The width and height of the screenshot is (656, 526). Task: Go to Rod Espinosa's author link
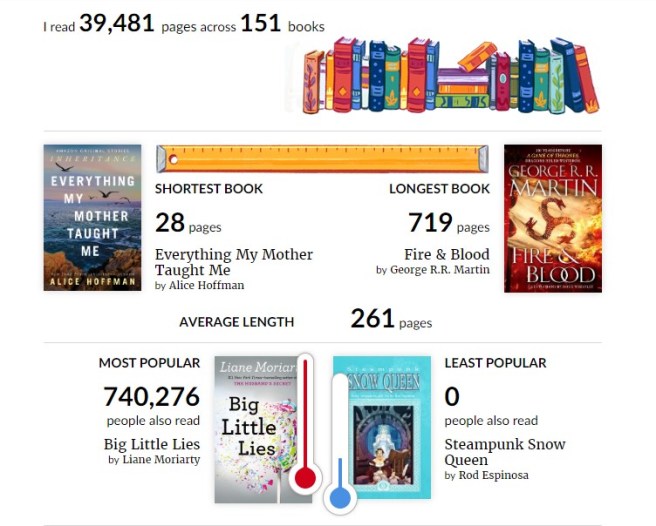[x=493, y=475]
